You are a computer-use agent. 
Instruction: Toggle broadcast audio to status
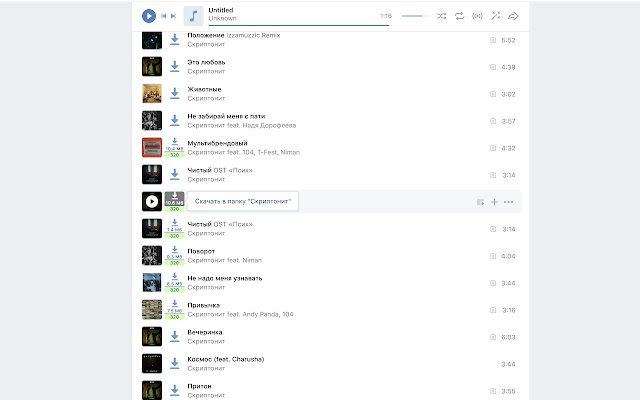pyautogui.click(x=477, y=16)
